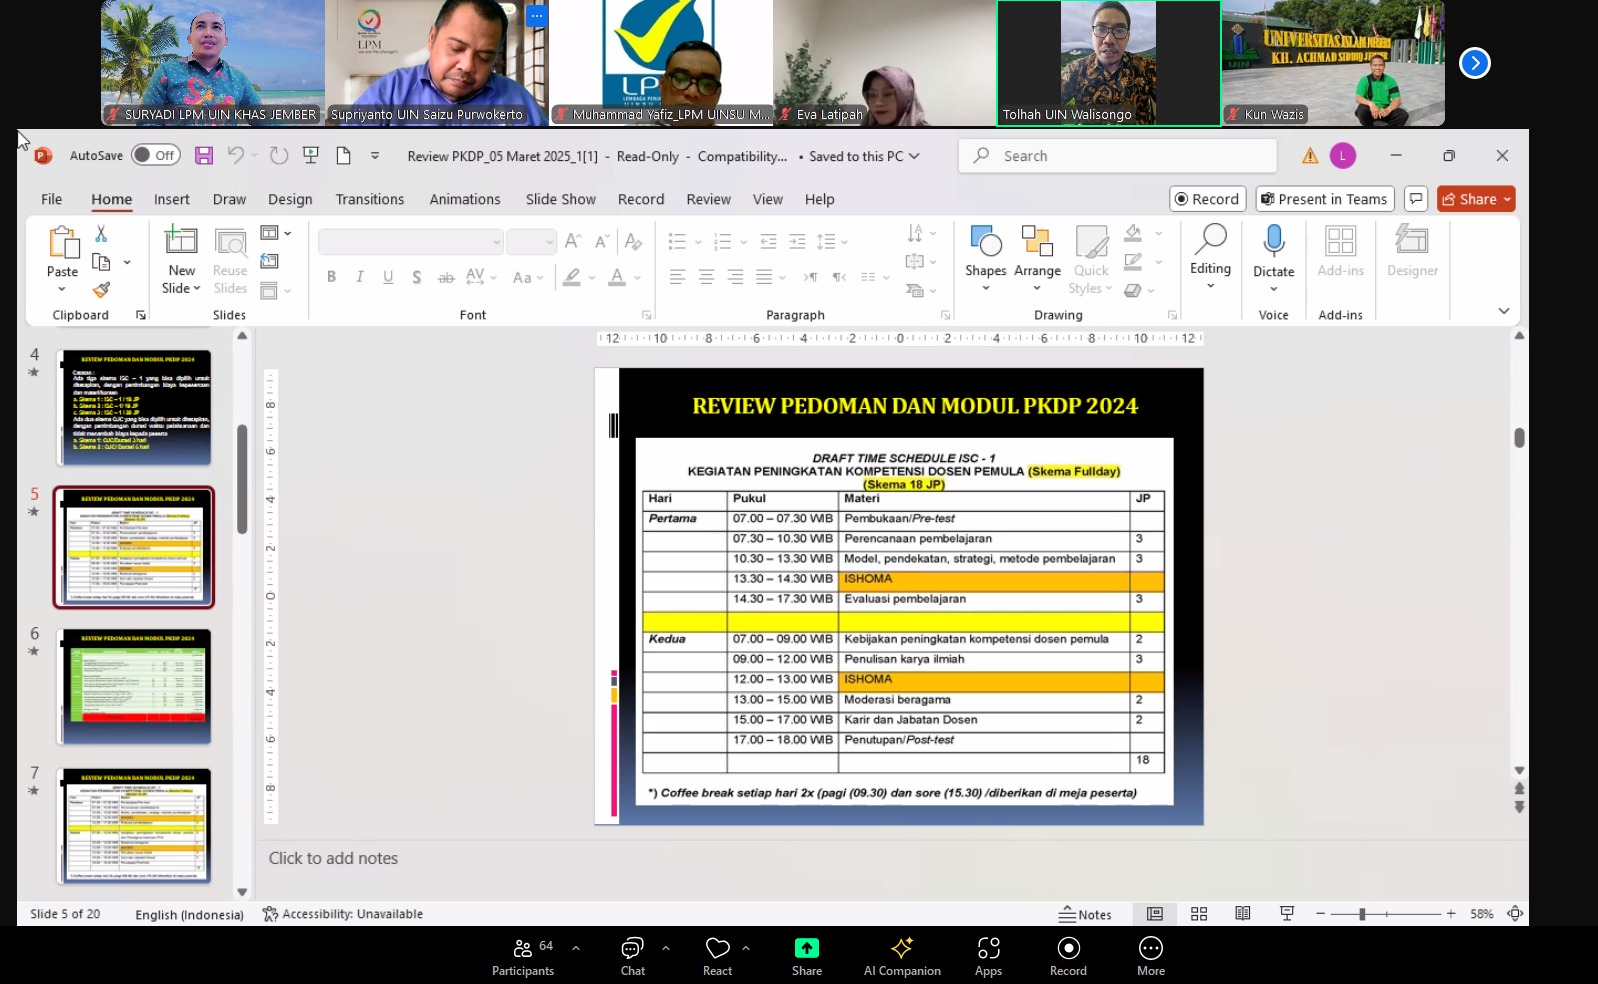This screenshot has width=1598, height=984.
Task: Click the Clear All Formatting icon
Action: [633, 241]
